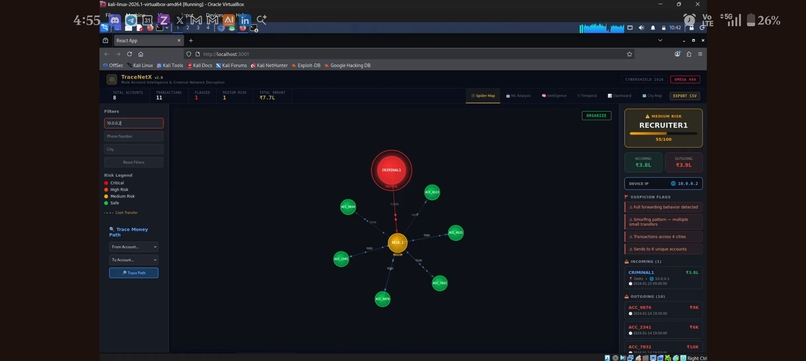Switch to the City Map tab
This screenshot has width=806, height=361.
tap(652, 96)
